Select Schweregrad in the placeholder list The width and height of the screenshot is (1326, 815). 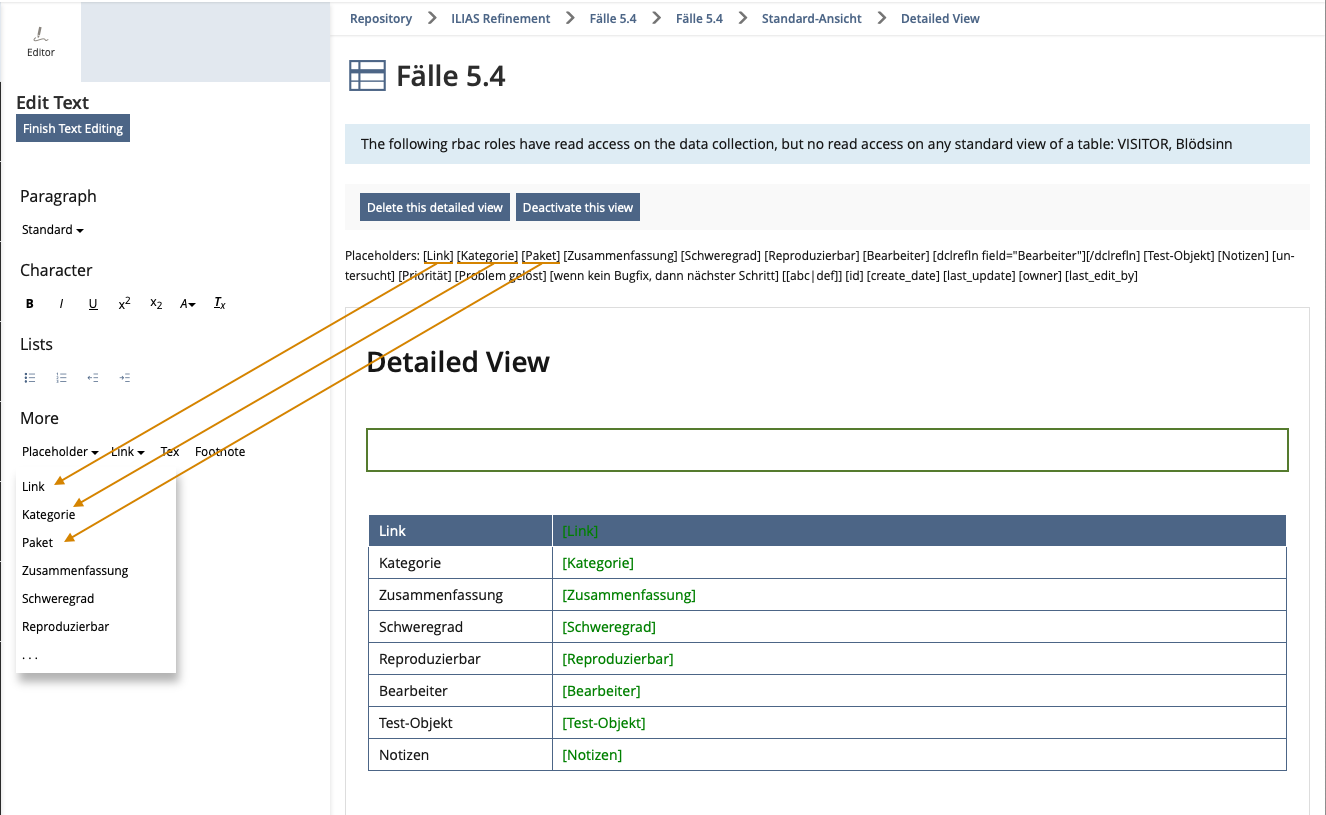coord(58,599)
